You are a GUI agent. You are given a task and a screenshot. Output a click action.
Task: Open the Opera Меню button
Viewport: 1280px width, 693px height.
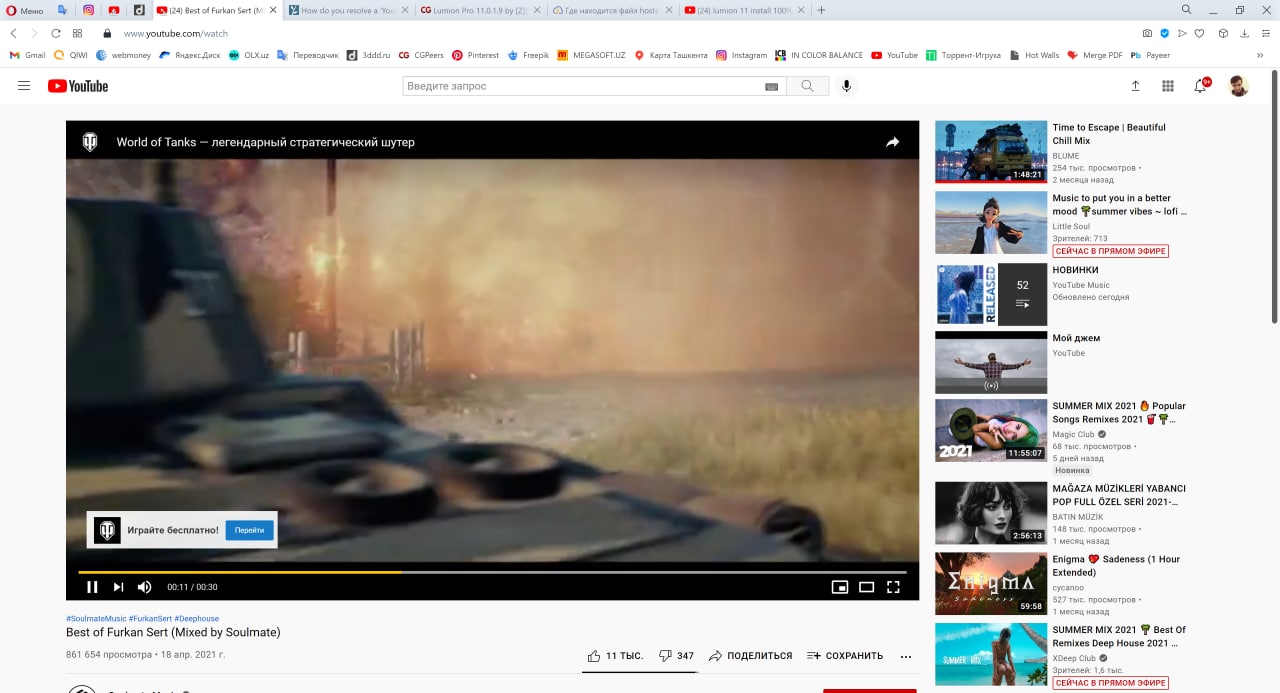click(25, 10)
